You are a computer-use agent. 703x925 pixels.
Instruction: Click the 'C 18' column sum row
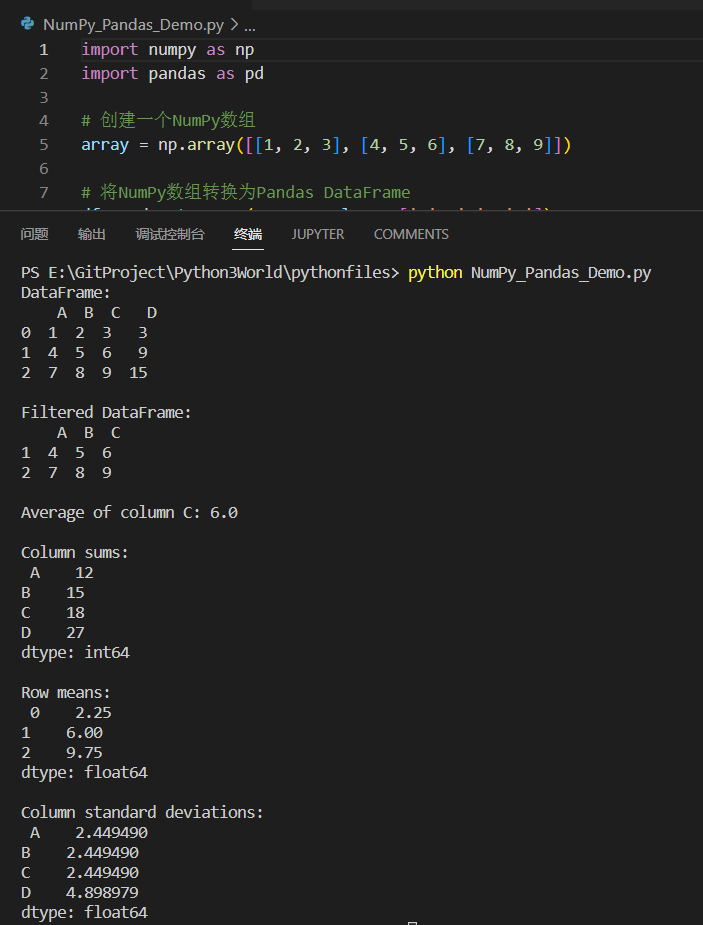(x=52, y=612)
